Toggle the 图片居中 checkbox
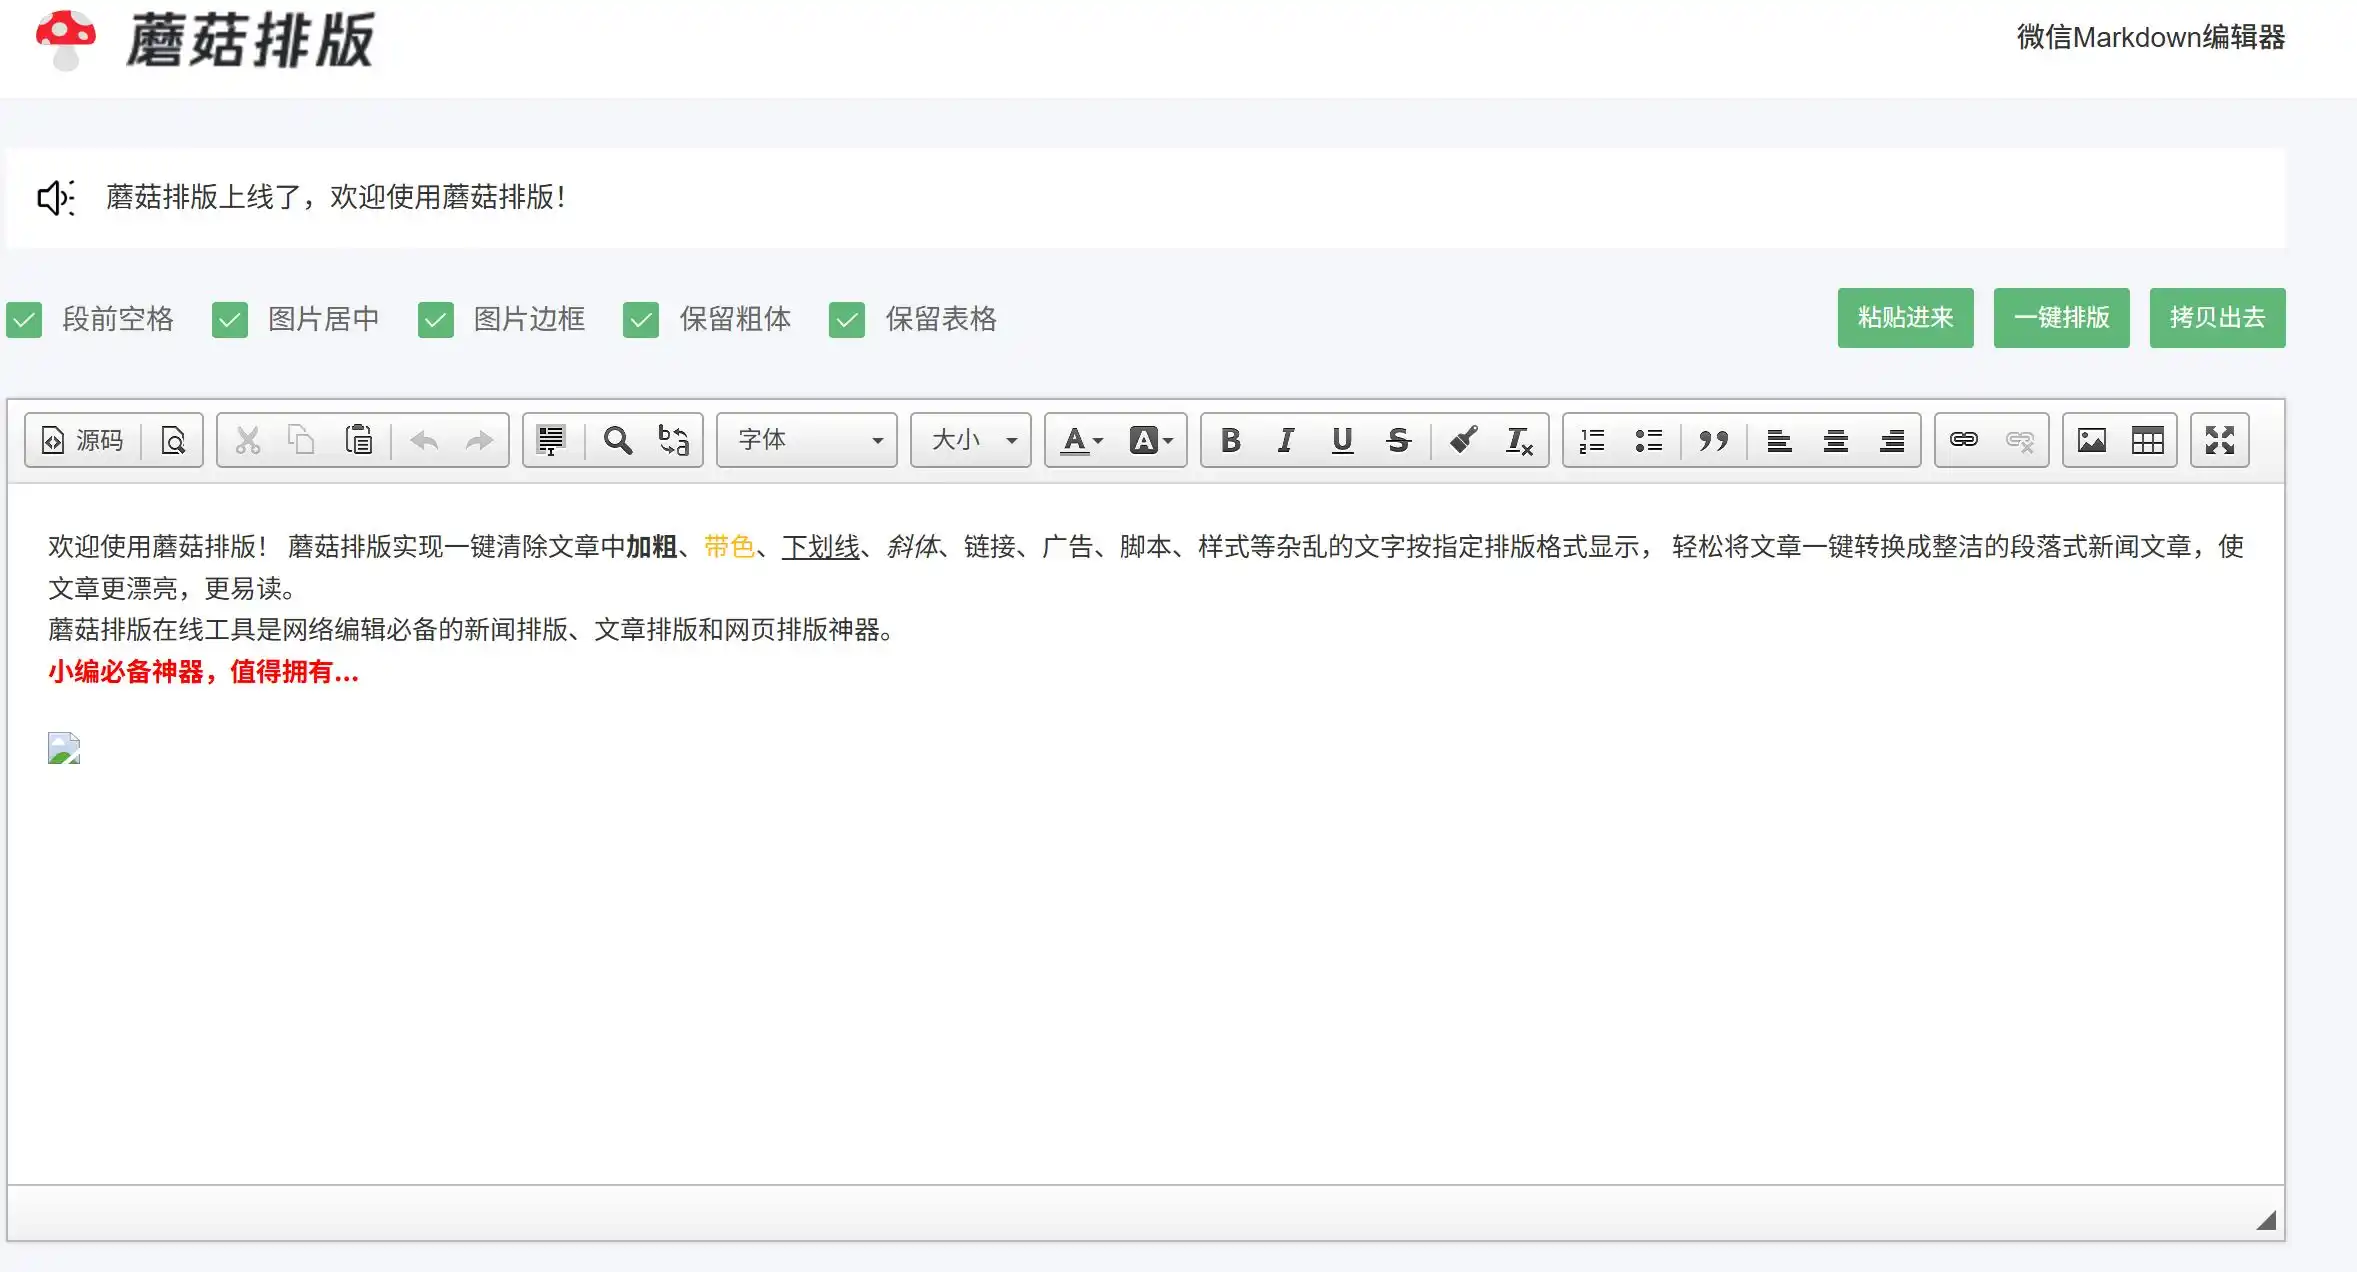Viewport: 2357px width, 1272px height. pos(230,320)
